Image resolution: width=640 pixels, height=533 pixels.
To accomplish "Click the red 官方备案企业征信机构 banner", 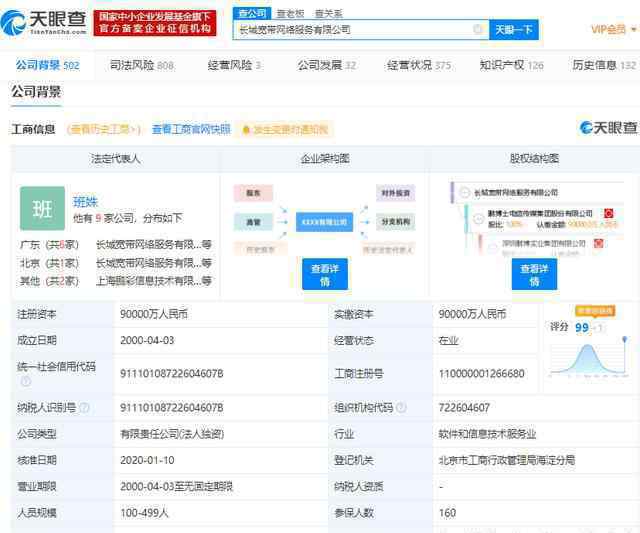I will pos(155,23).
